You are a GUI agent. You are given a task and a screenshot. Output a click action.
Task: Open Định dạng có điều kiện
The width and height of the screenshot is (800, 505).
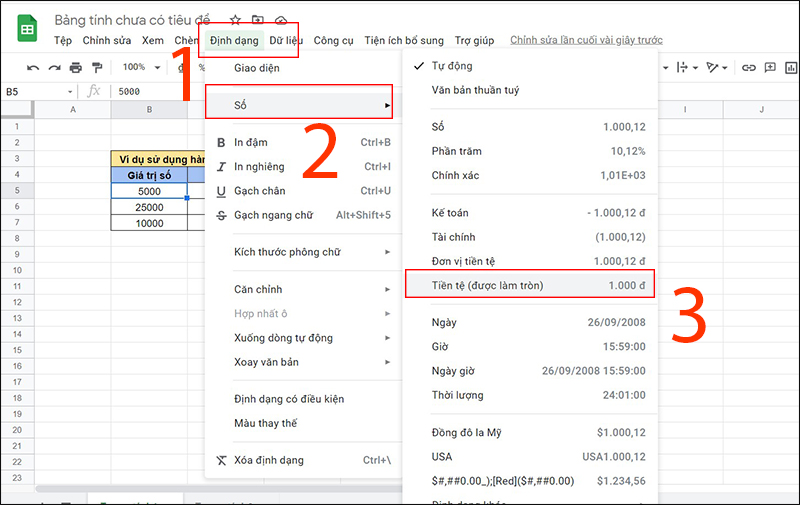pyautogui.click(x=304, y=399)
